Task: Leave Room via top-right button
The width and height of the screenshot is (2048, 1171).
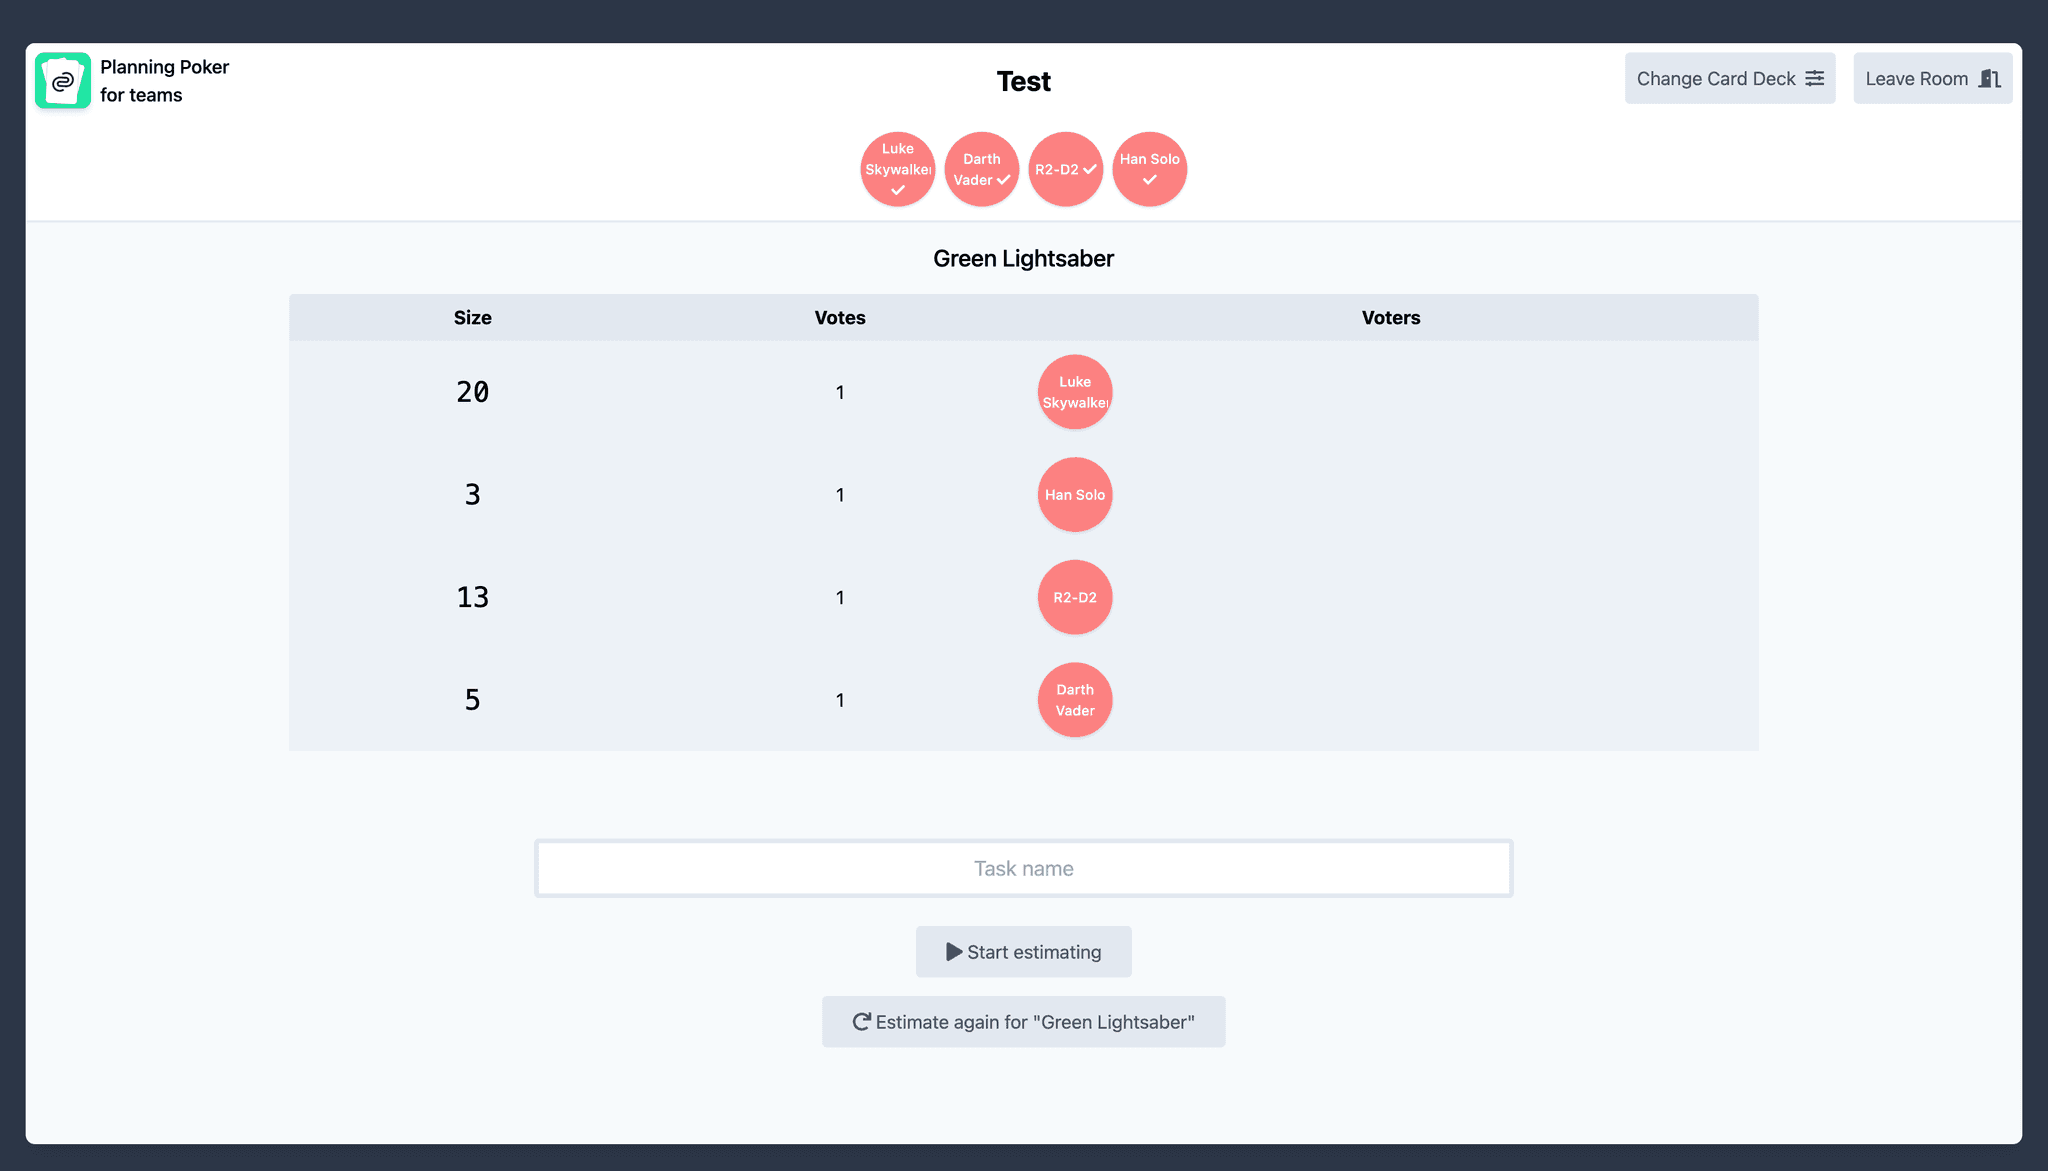Action: tap(1933, 78)
